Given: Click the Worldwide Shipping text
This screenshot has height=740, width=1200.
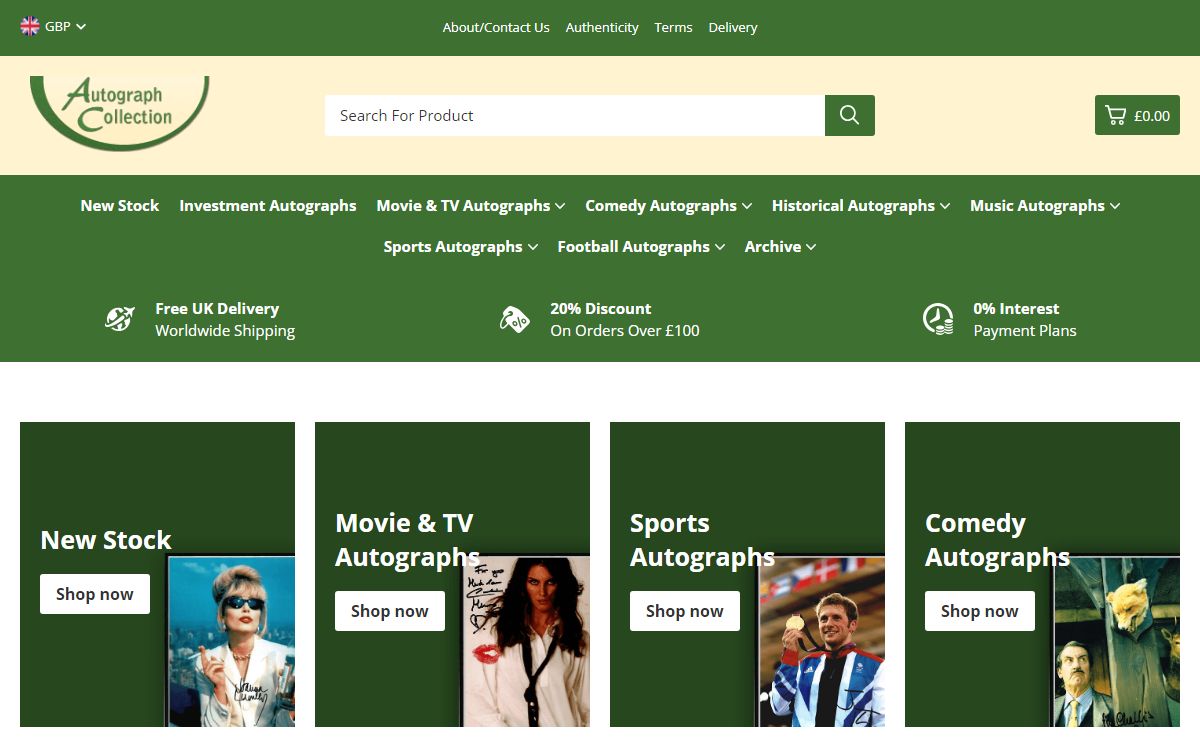Looking at the screenshot, I should 225,331.
